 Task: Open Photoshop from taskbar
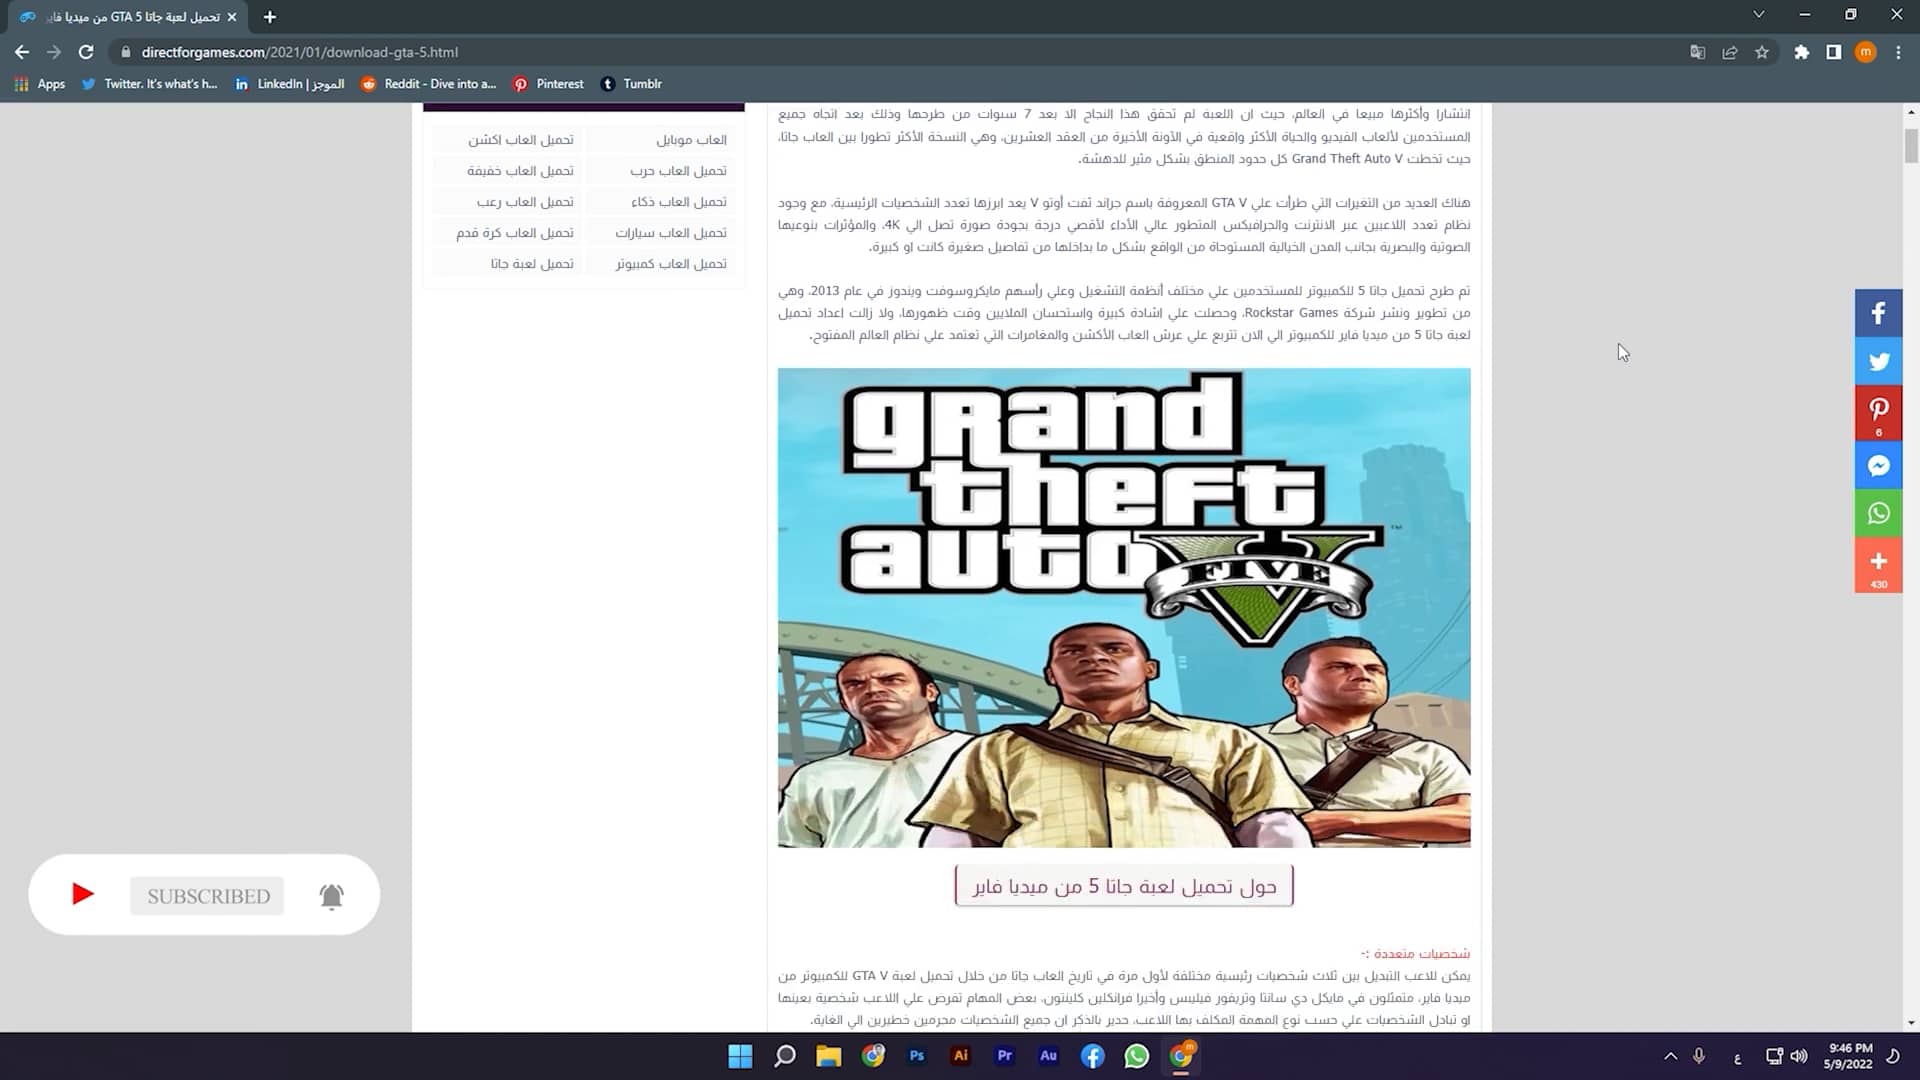917,1056
